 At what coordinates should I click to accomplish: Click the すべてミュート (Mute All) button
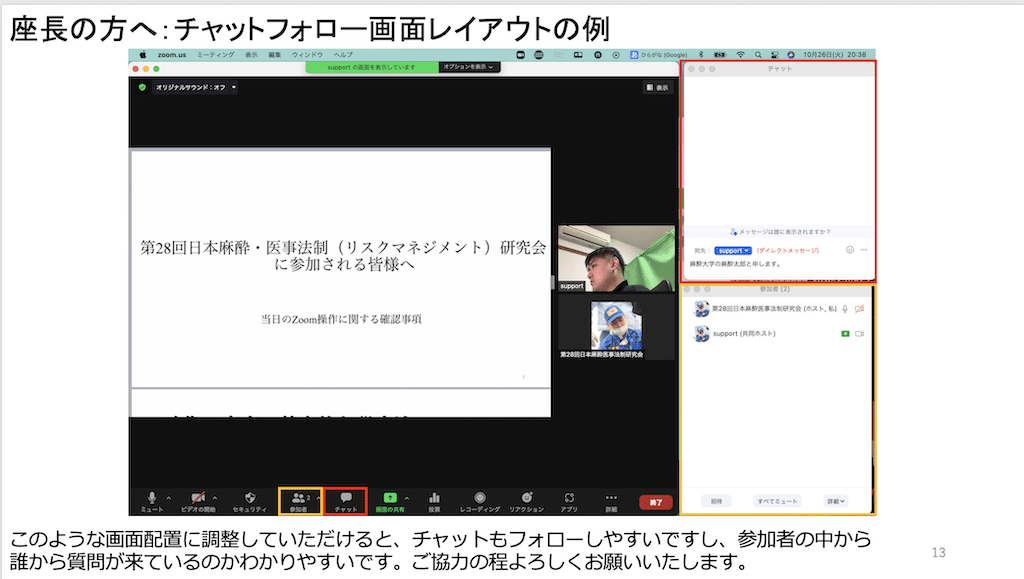click(x=779, y=500)
